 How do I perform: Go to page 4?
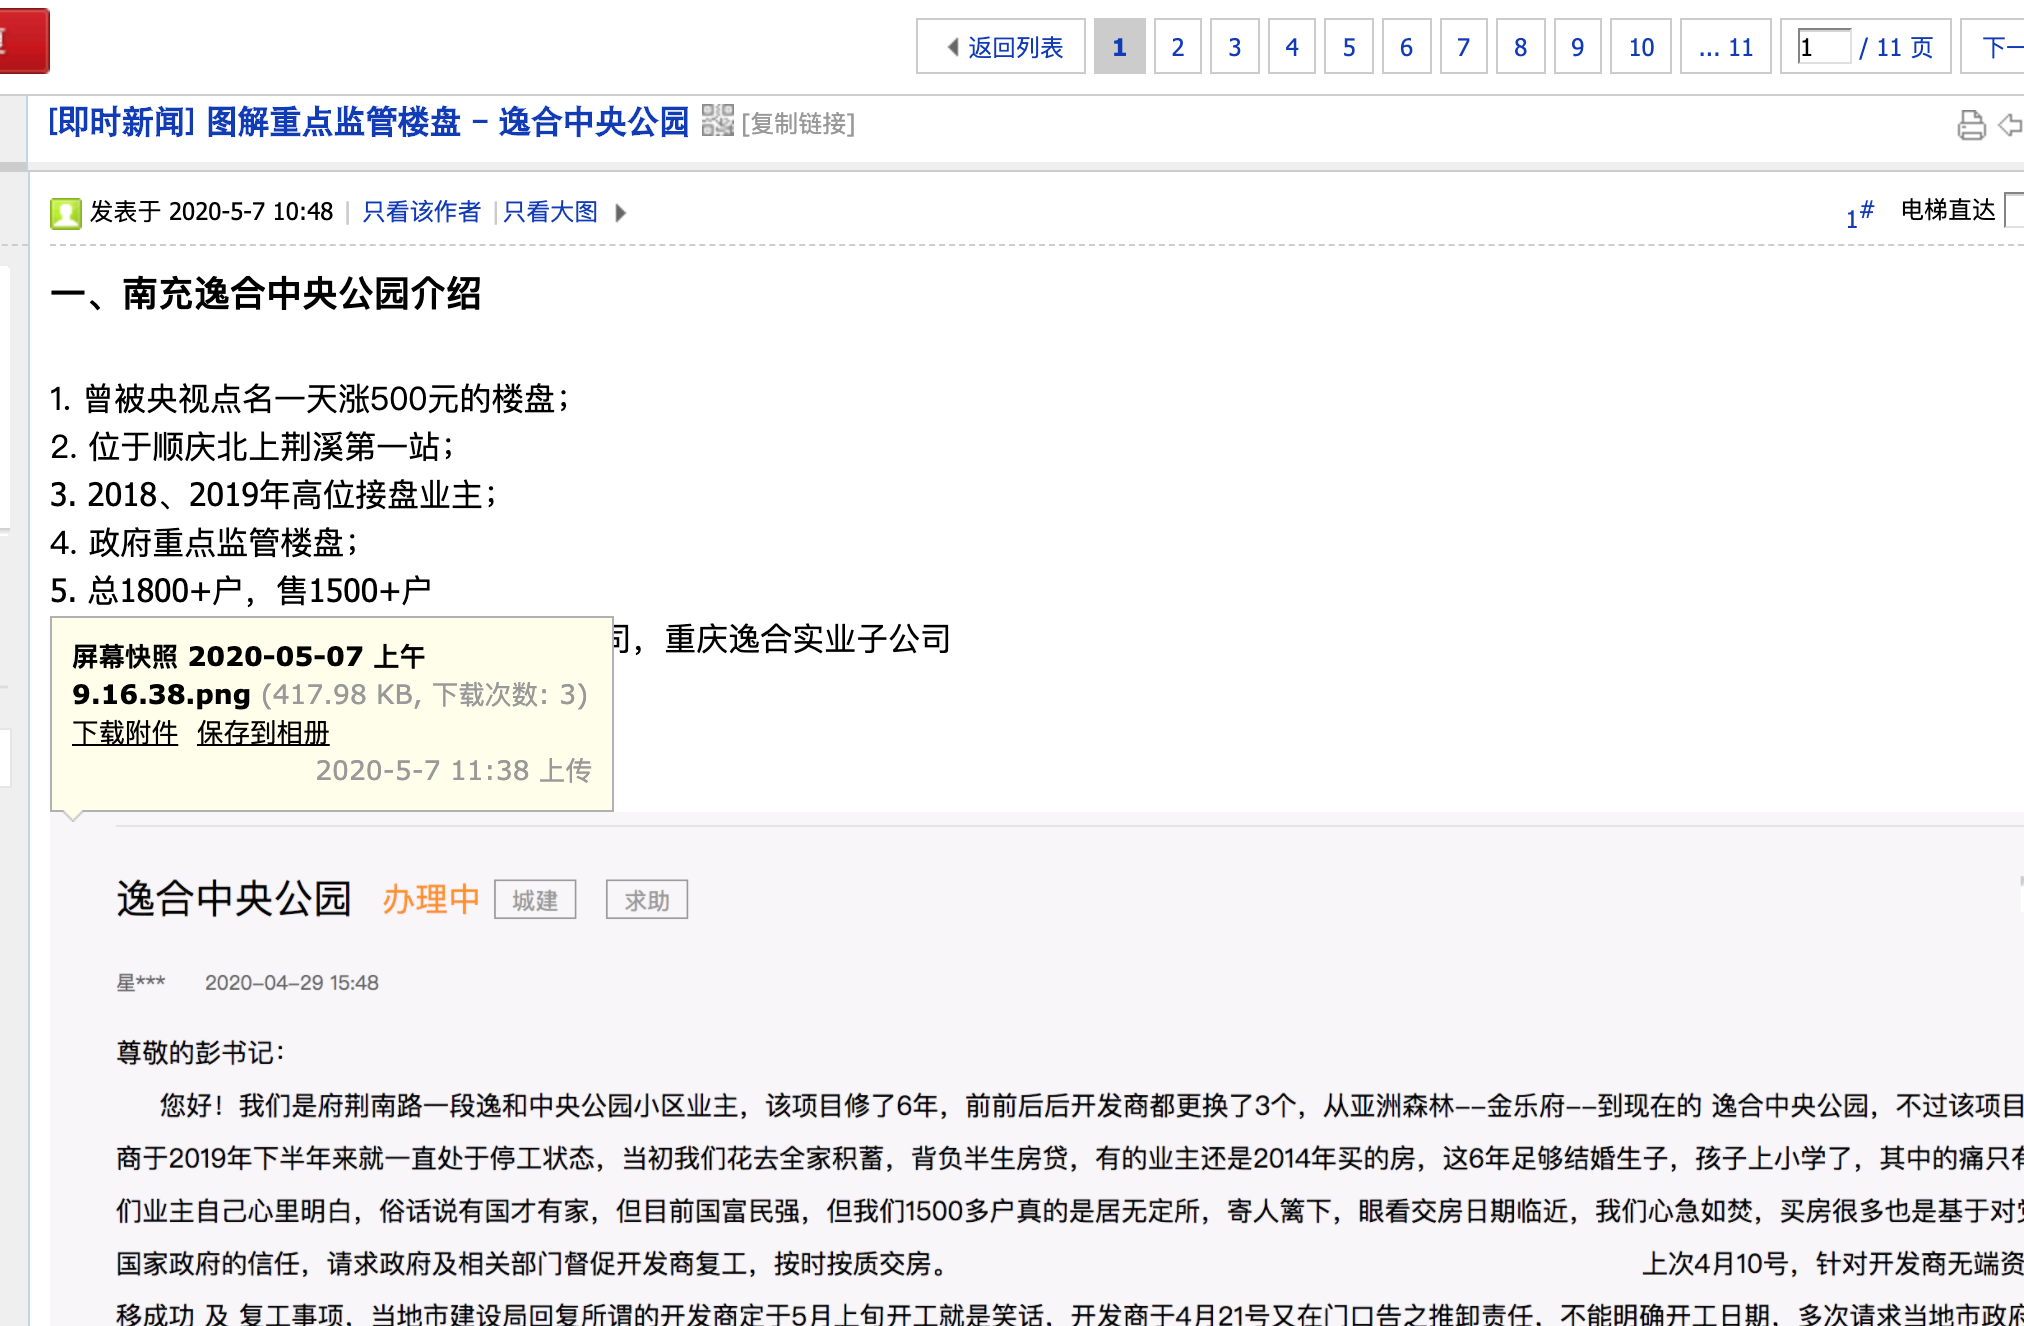click(x=1291, y=47)
